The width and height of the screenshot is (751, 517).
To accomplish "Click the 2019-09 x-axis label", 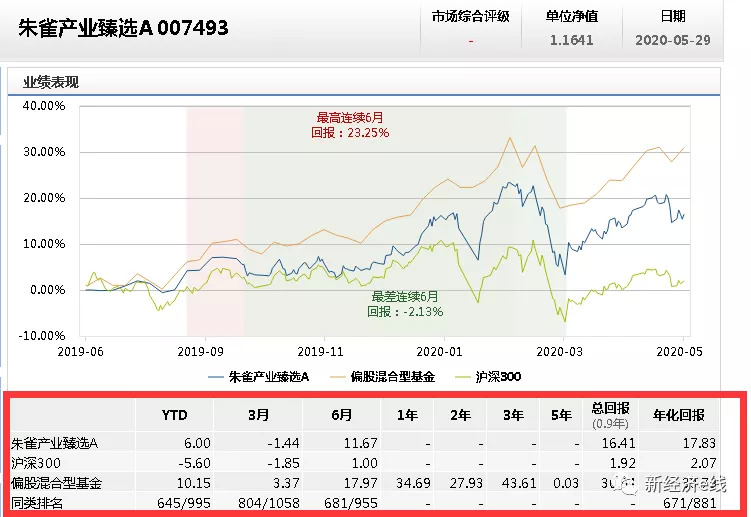I will point(200,352).
